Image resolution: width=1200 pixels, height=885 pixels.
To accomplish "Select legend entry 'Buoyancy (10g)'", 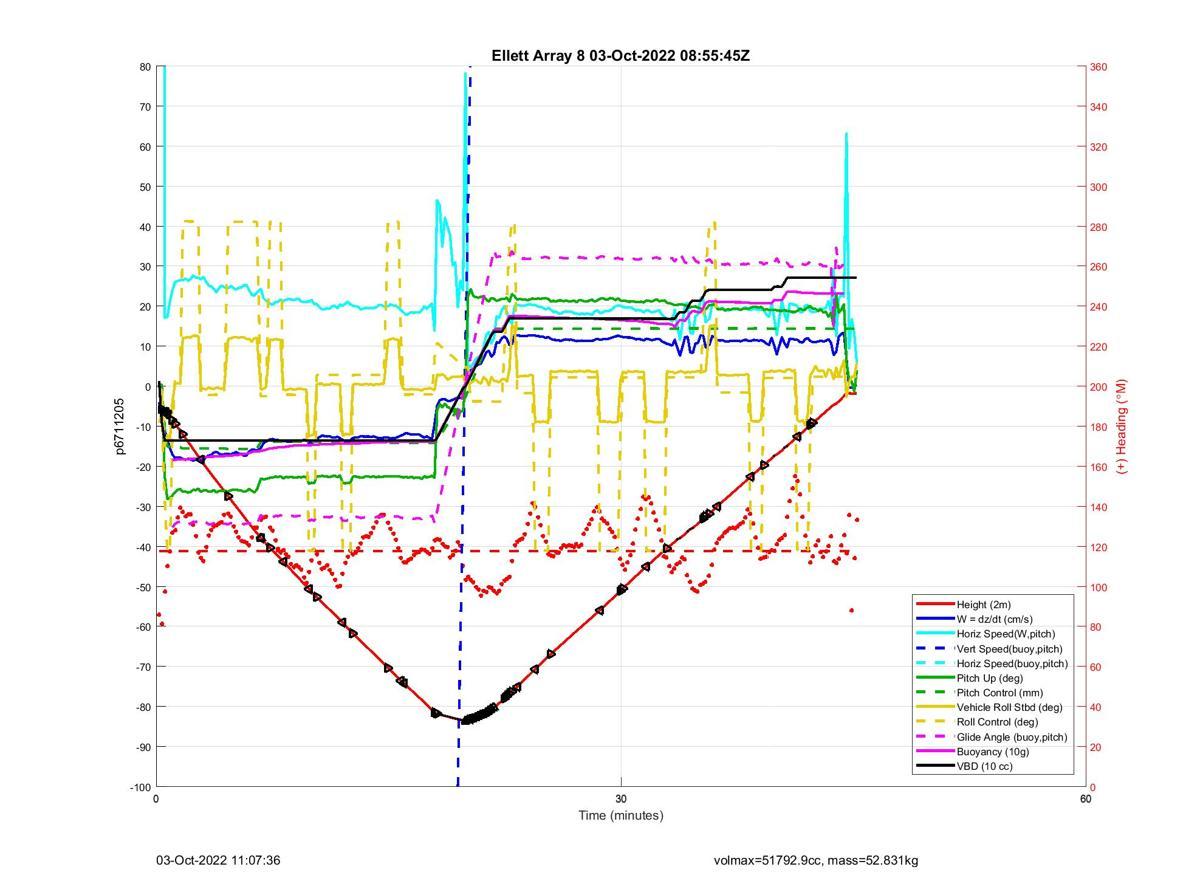I will (992, 751).
